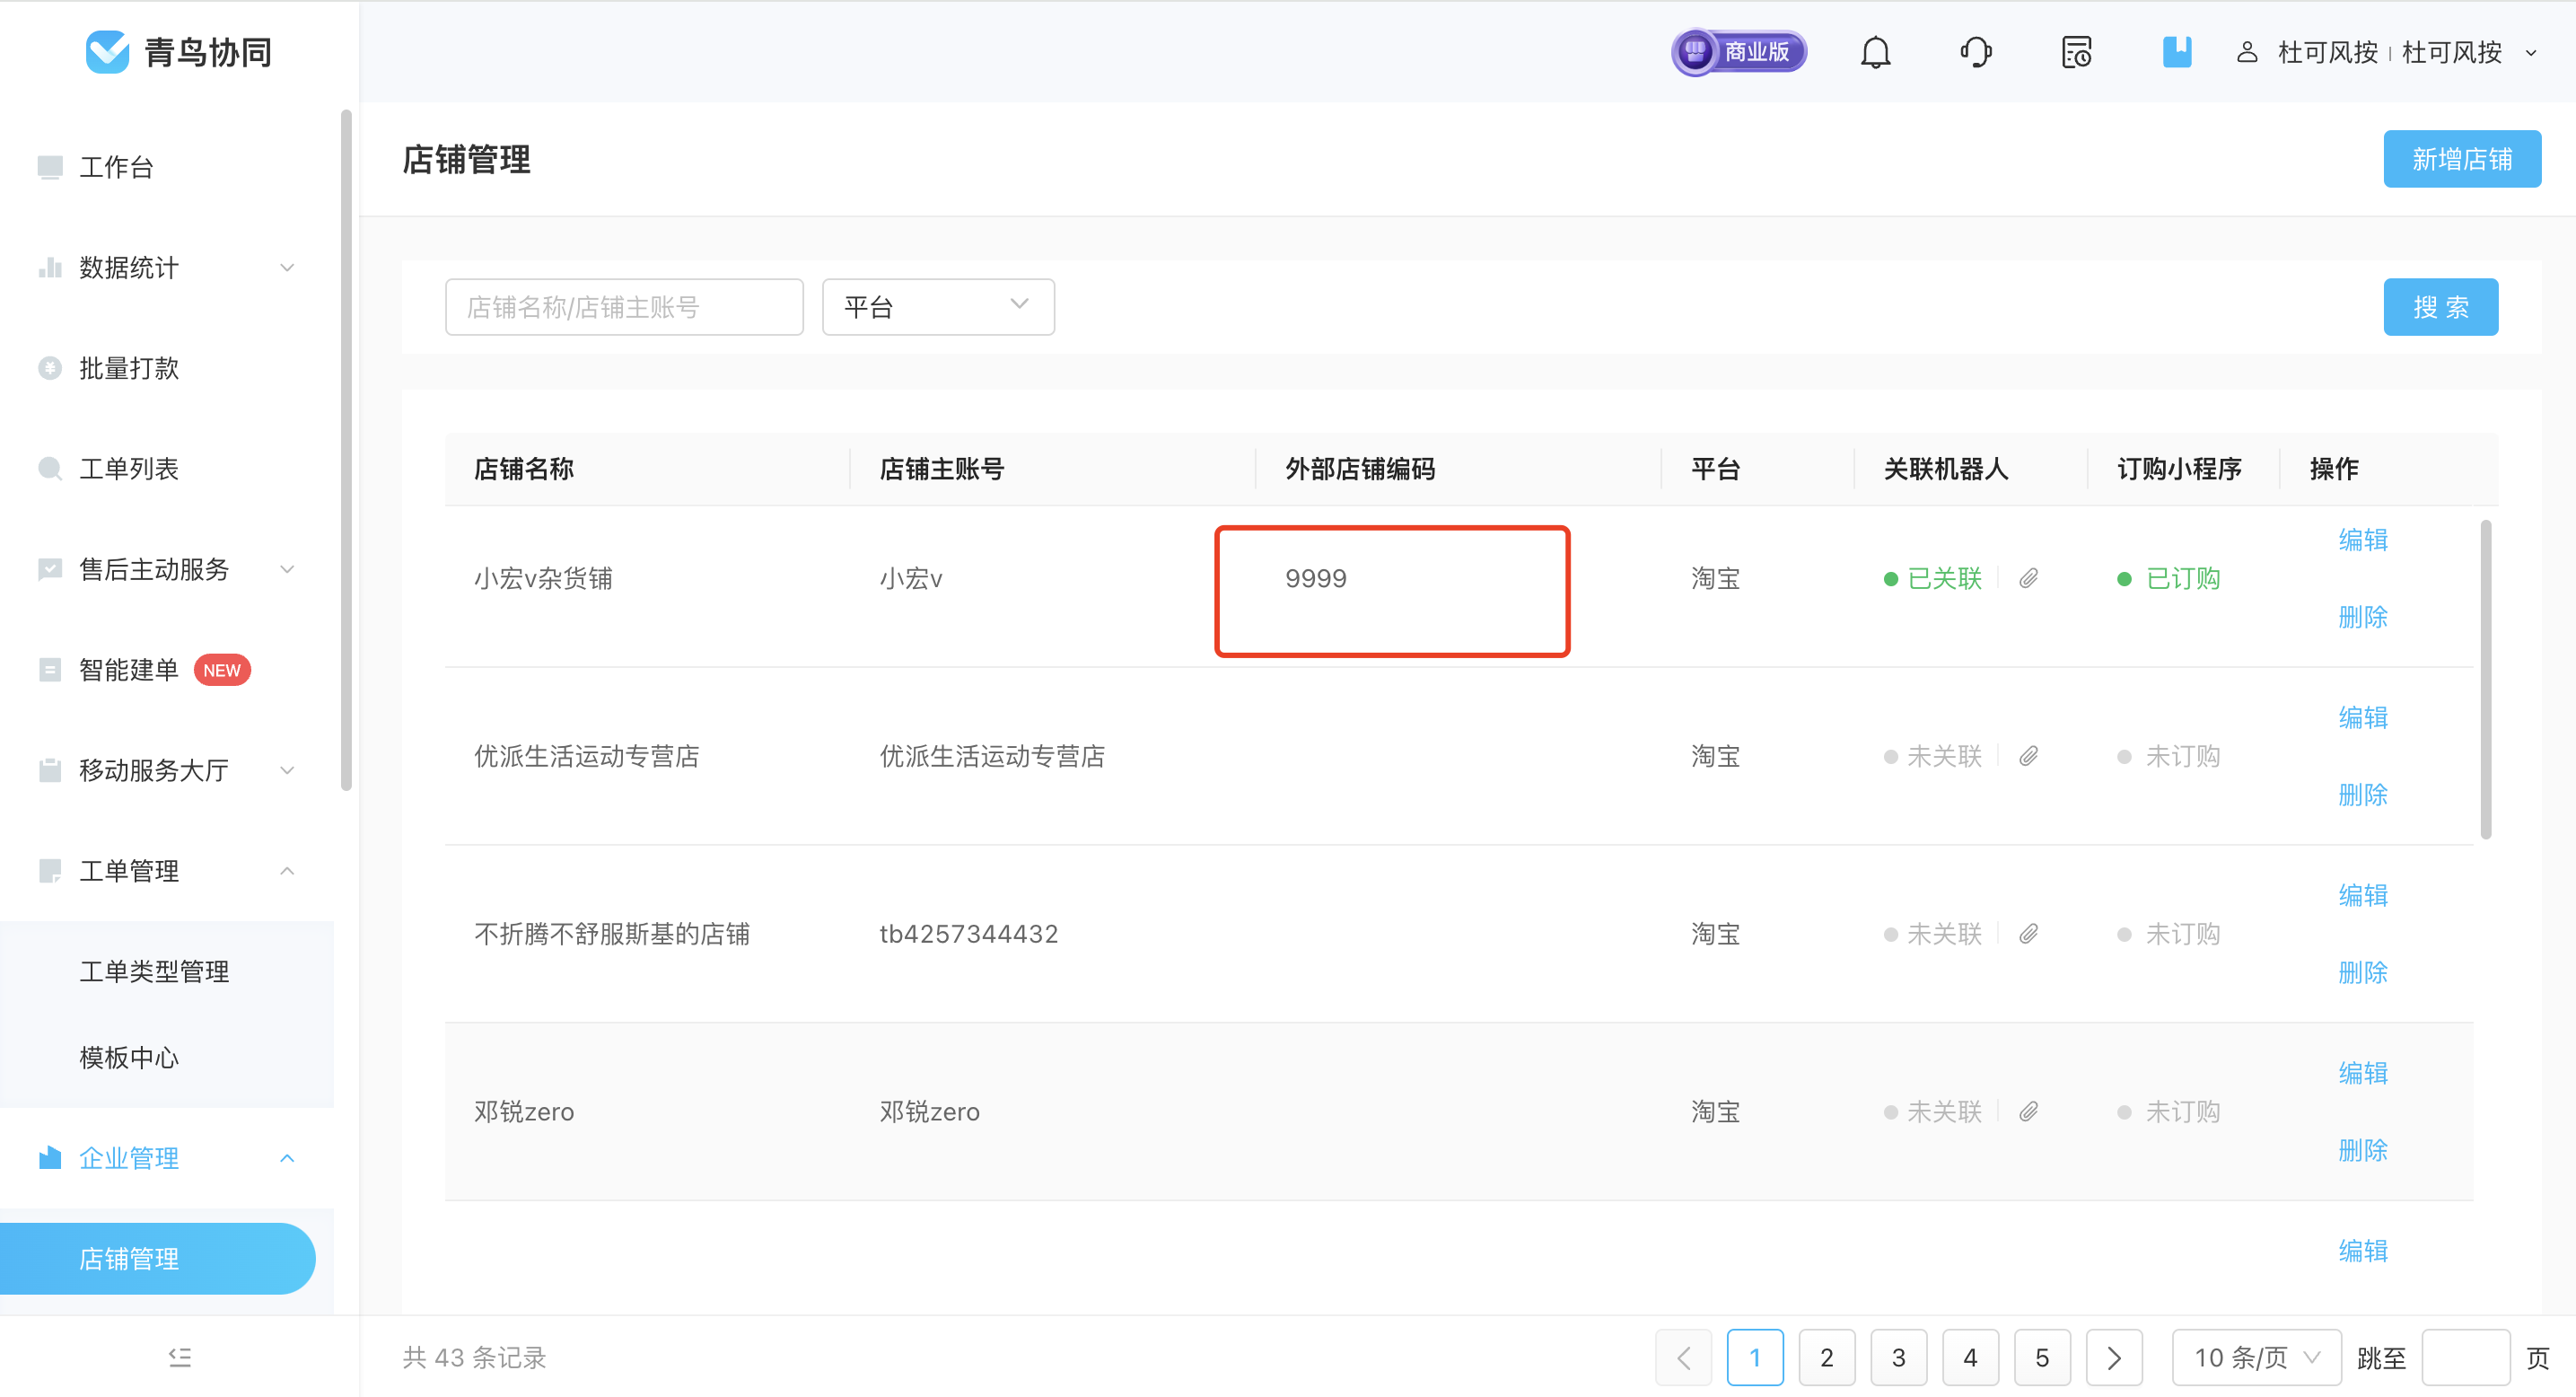Go to page 5
This screenshot has width=2576, height=1397.
point(2042,1357)
